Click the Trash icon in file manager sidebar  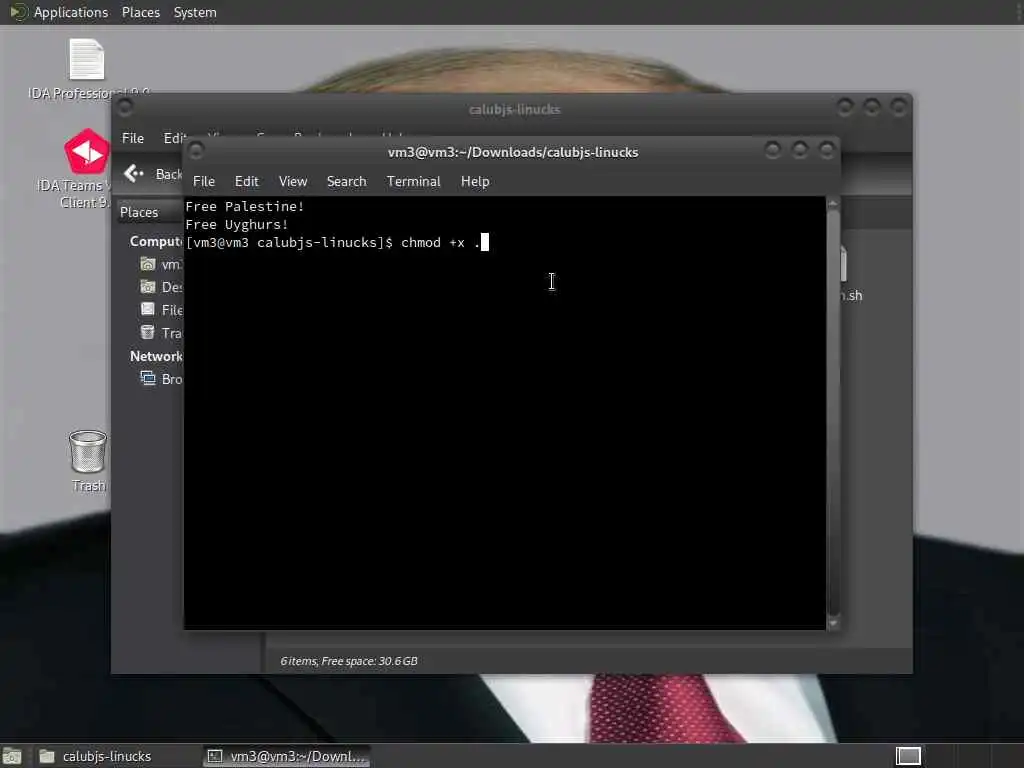pos(148,332)
